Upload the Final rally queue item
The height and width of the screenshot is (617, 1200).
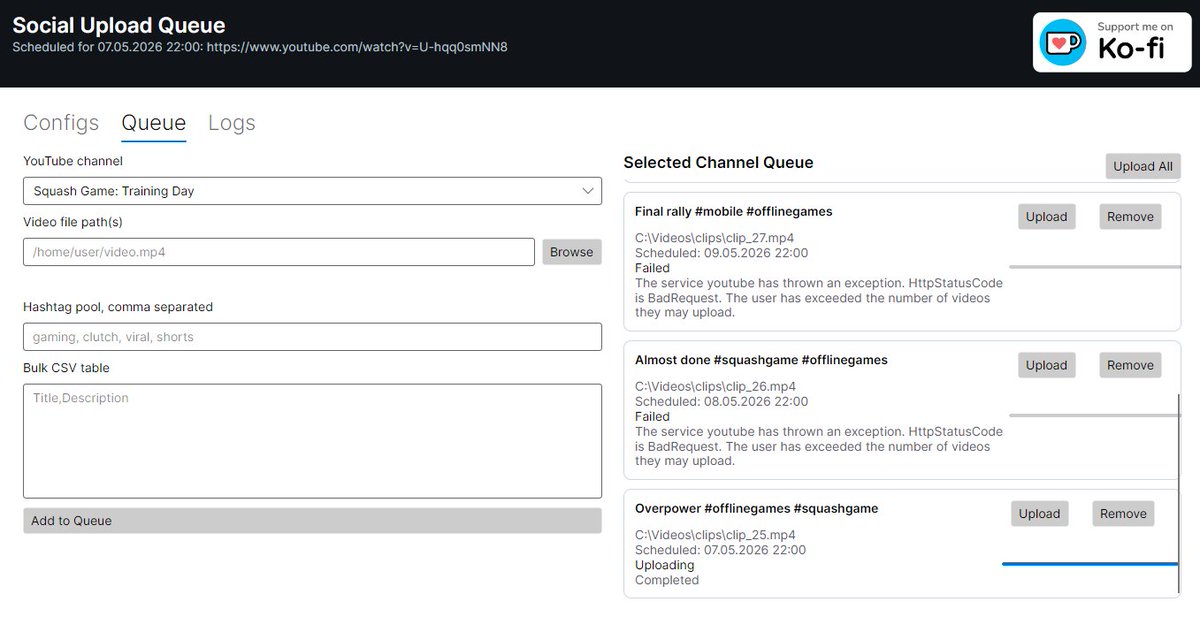1047,217
